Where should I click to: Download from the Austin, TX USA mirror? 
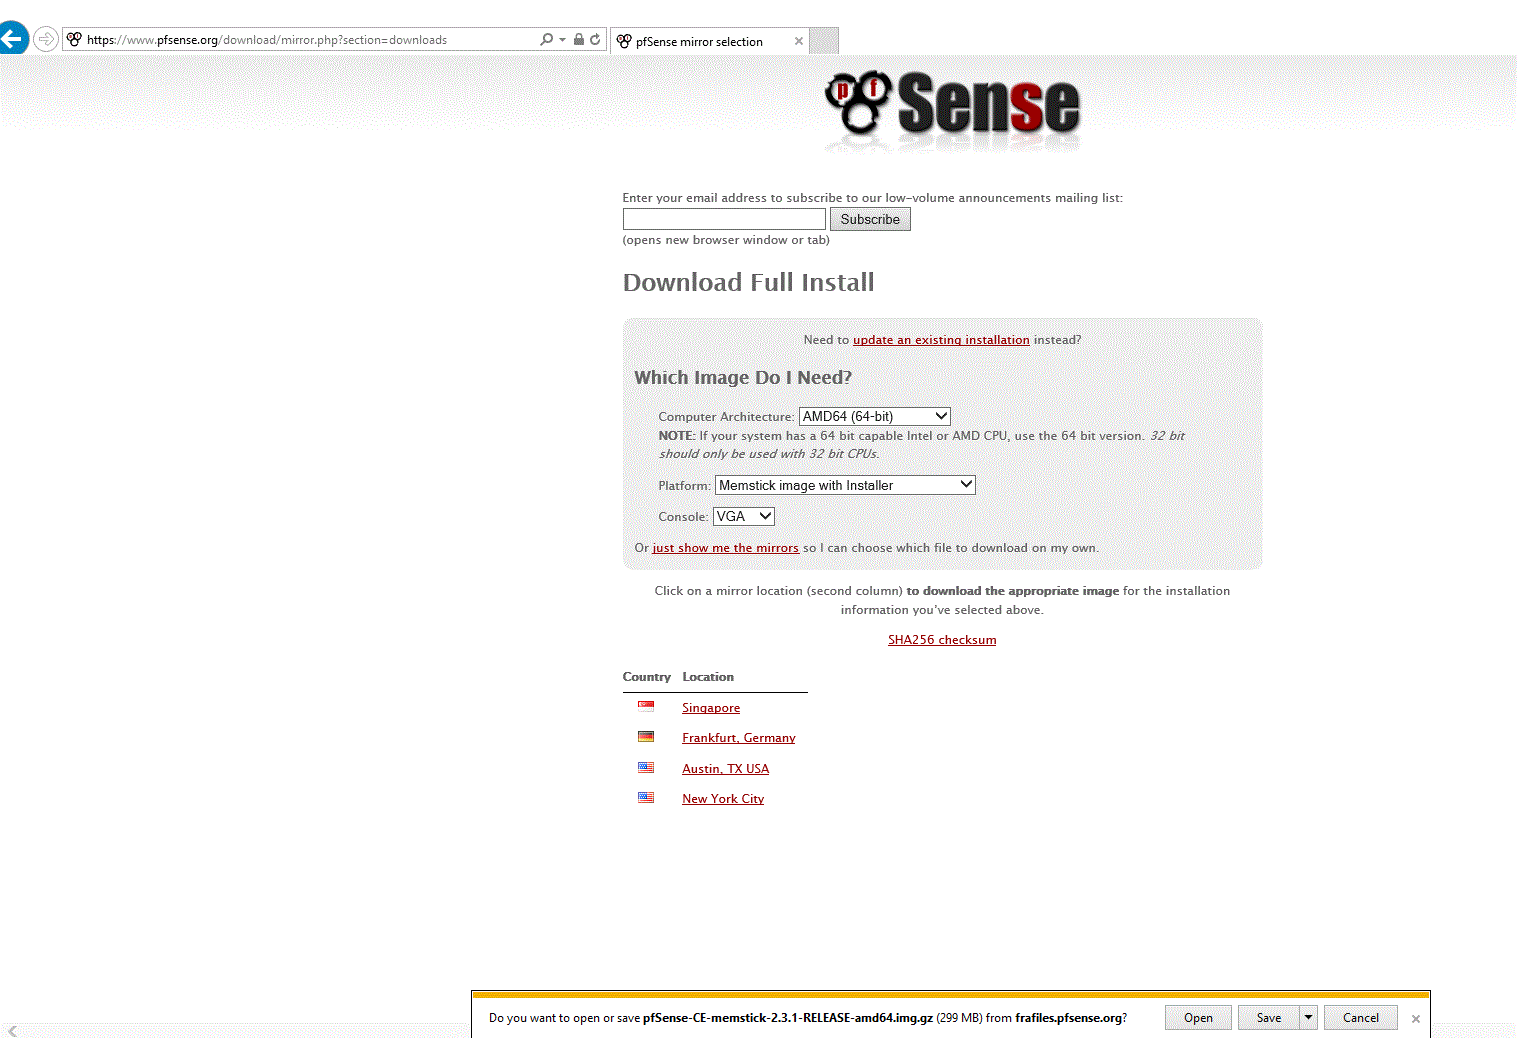coord(726,769)
